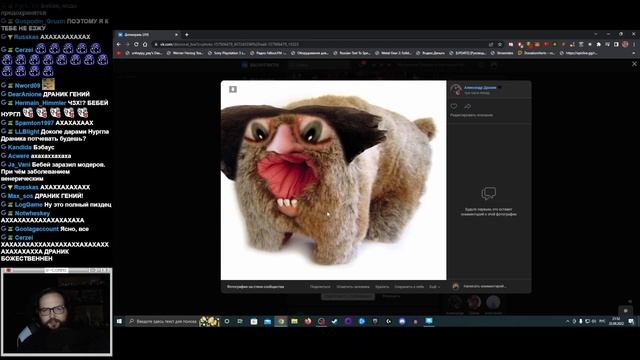Image resolution: width=640 pixels, height=360 pixels.
Task: Like the photo with the heart icon
Action: point(454,106)
